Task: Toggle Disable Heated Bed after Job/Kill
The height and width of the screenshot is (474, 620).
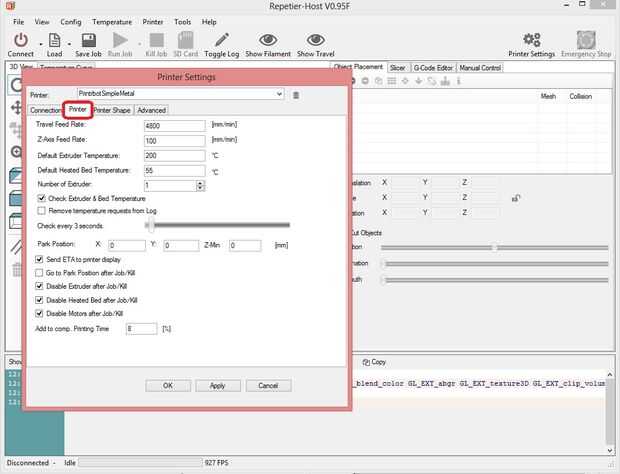Action: [x=39, y=300]
